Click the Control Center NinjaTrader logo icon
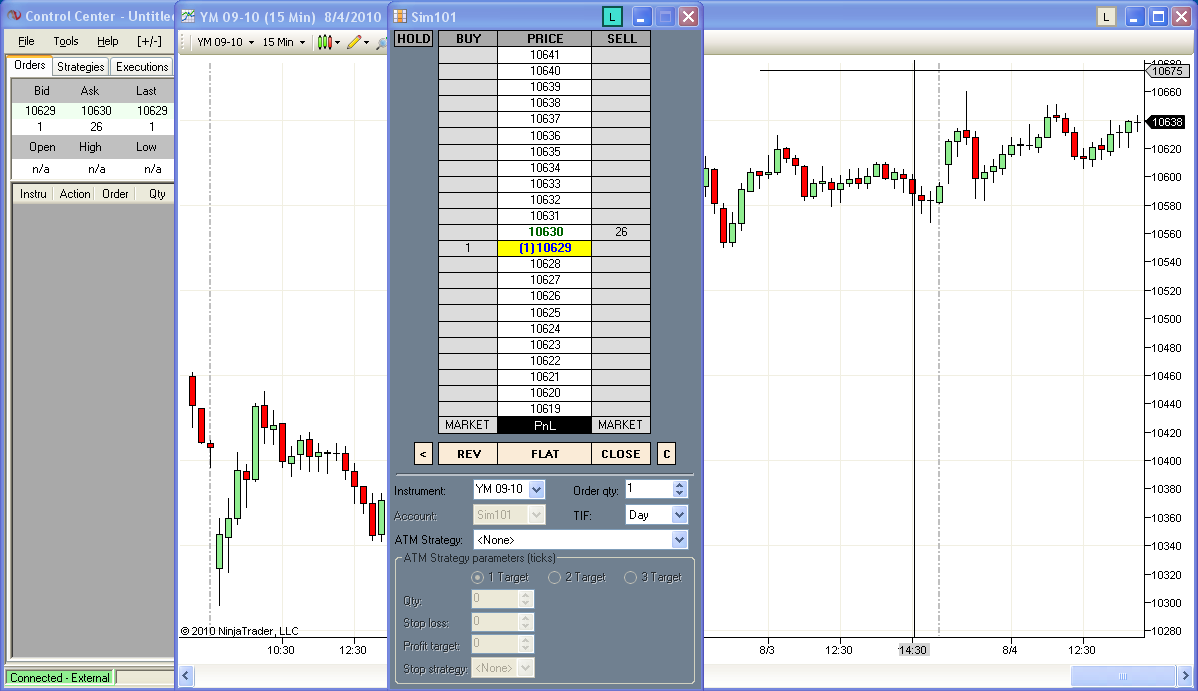The image size is (1198, 691). point(14,16)
